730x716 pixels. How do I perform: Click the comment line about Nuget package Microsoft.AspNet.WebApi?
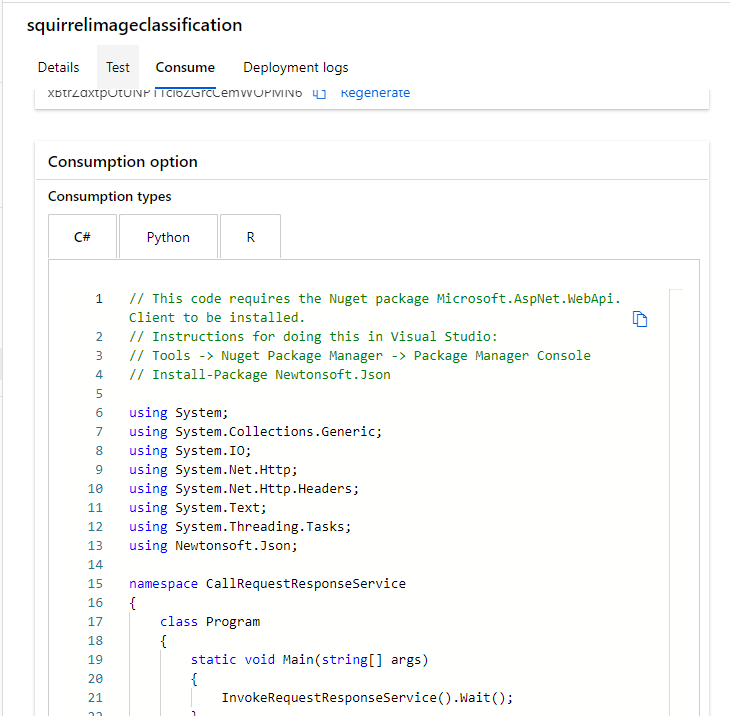click(x=375, y=308)
